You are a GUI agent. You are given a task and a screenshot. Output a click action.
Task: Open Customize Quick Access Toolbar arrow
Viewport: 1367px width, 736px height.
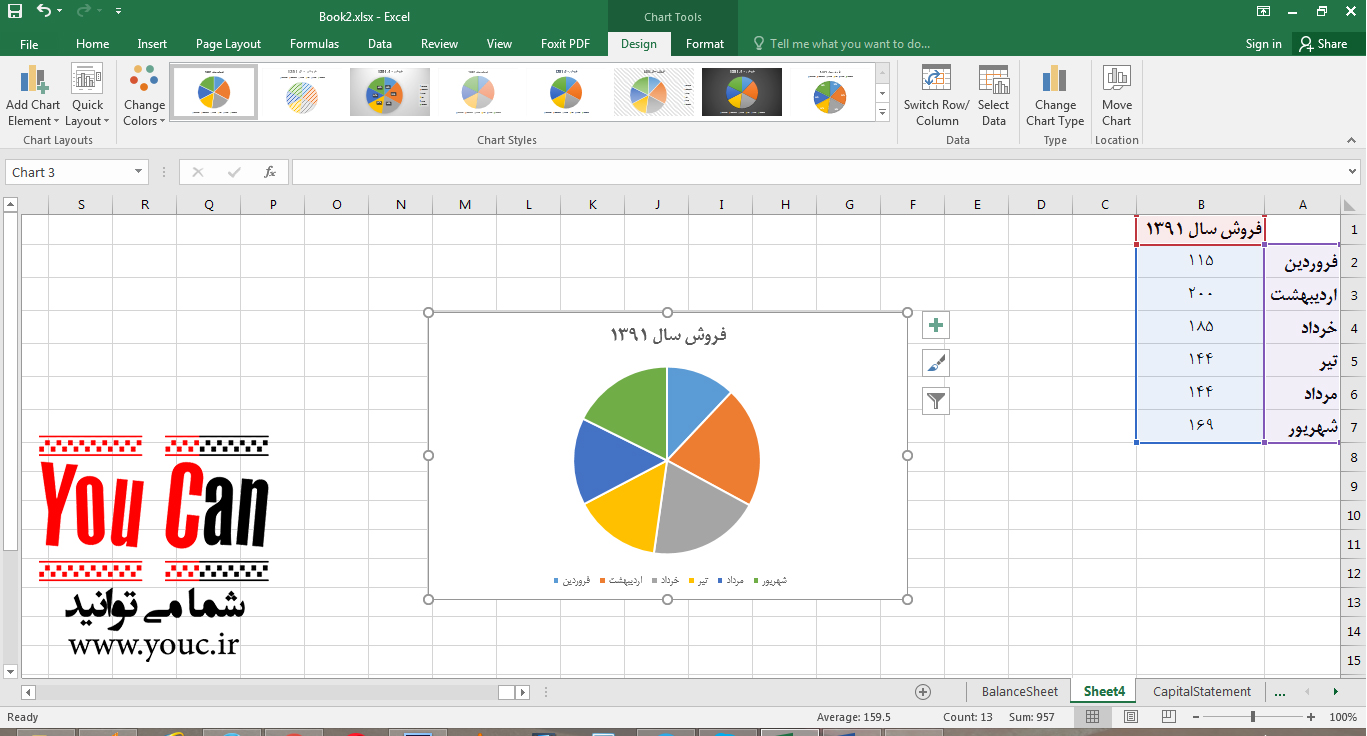click(119, 12)
